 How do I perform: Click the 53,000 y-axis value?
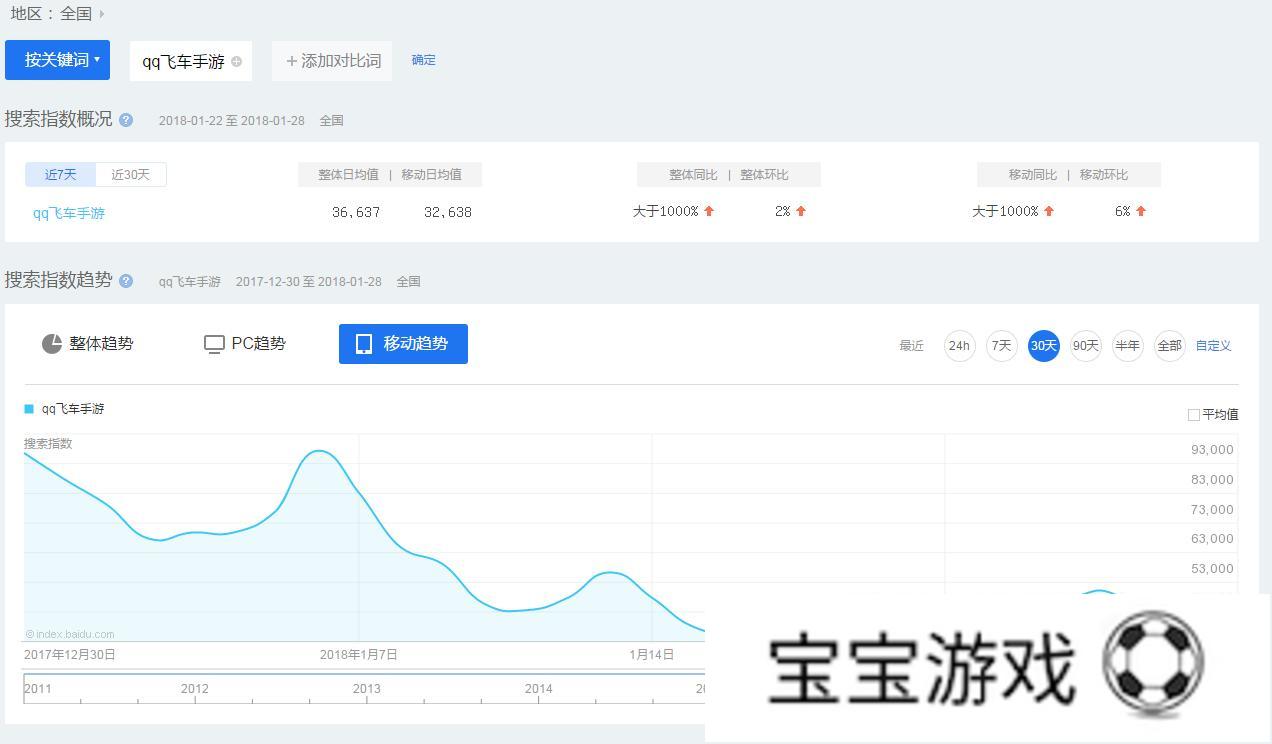1212,569
